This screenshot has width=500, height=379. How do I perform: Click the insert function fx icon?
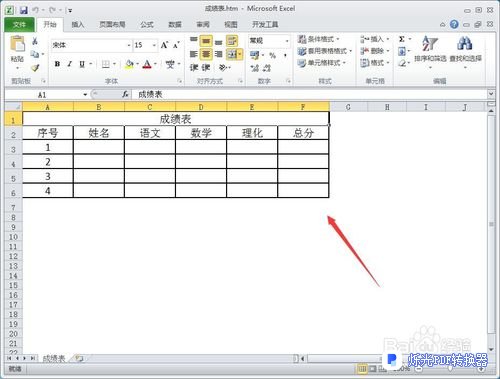click(x=125, y=95)
